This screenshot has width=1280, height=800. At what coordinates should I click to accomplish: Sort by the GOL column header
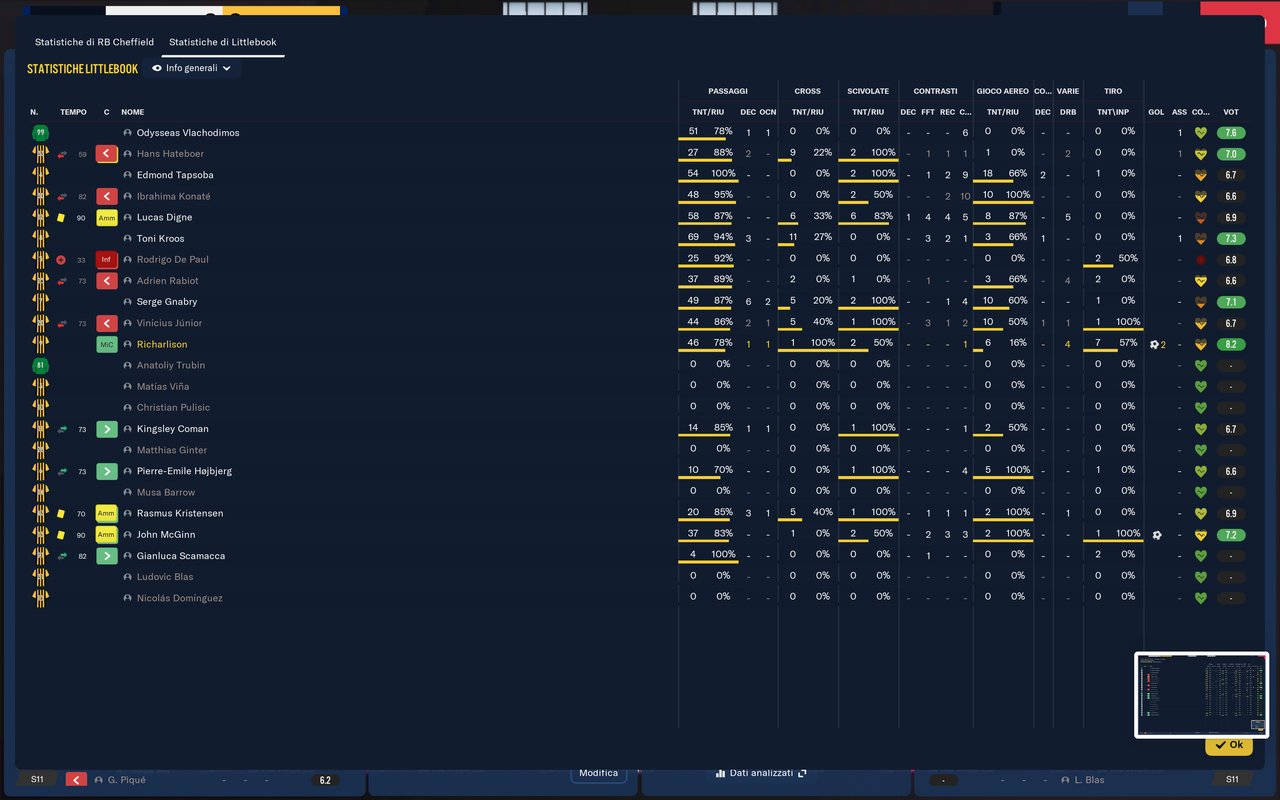coord(1156,112)
